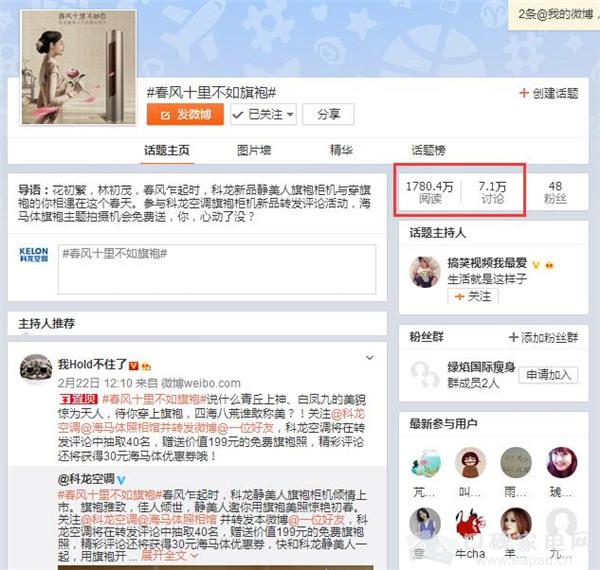This screenshot has width=600, height=570.
Task: Click the 我Hold不住了 profile avatar
Action: click(36, 369)
